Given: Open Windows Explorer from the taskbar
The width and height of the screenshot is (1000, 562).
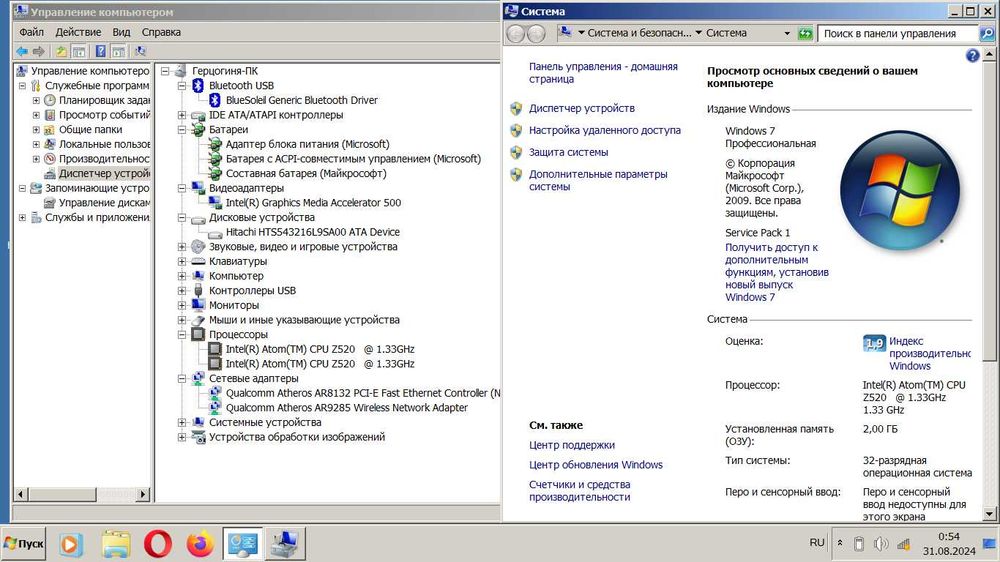Looking at the screenshot, I should [116, 544].
